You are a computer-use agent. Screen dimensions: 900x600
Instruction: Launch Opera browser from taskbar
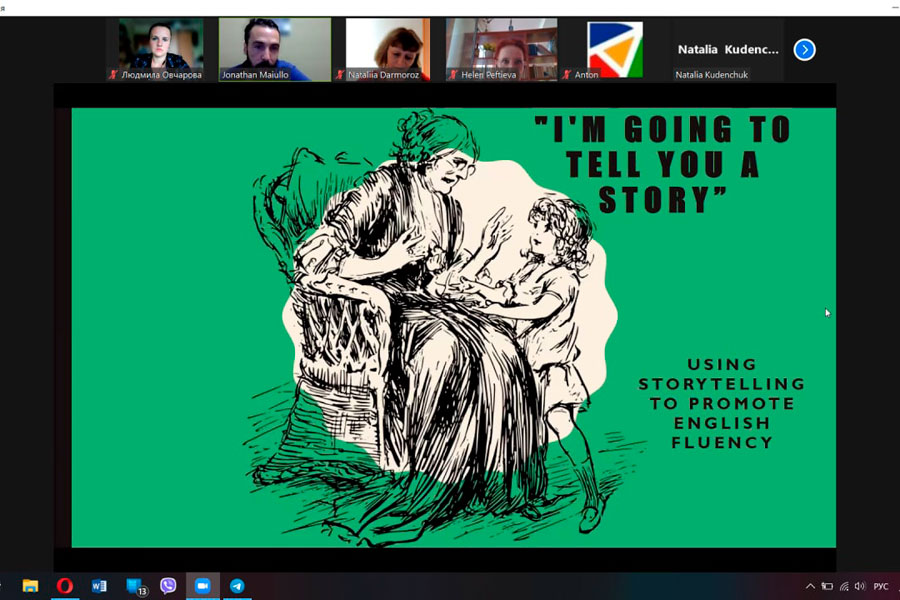click(x=64, y=586)
